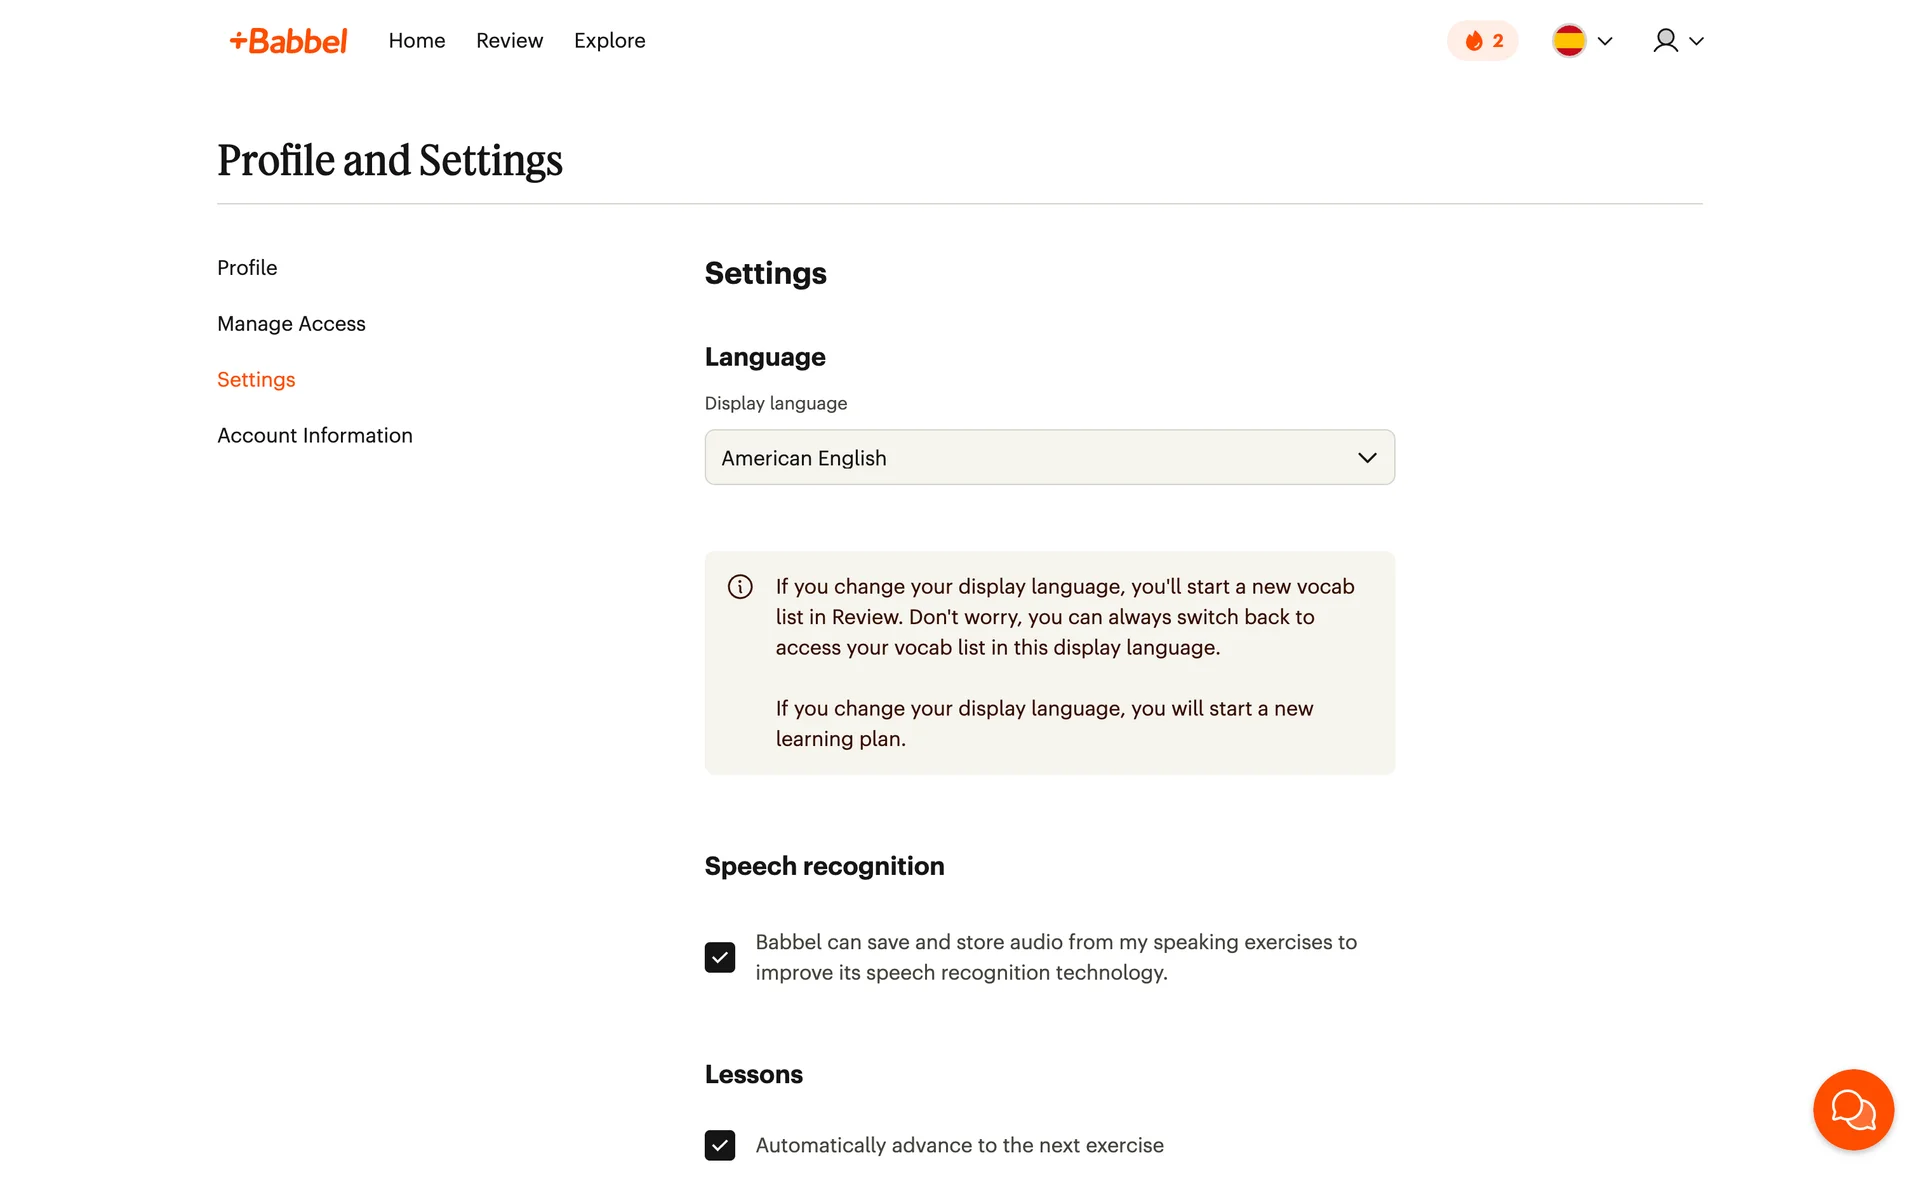Open the Explore page
Image resolution: width=1920 pixels, height=1200 pixels.
(609, 41)
